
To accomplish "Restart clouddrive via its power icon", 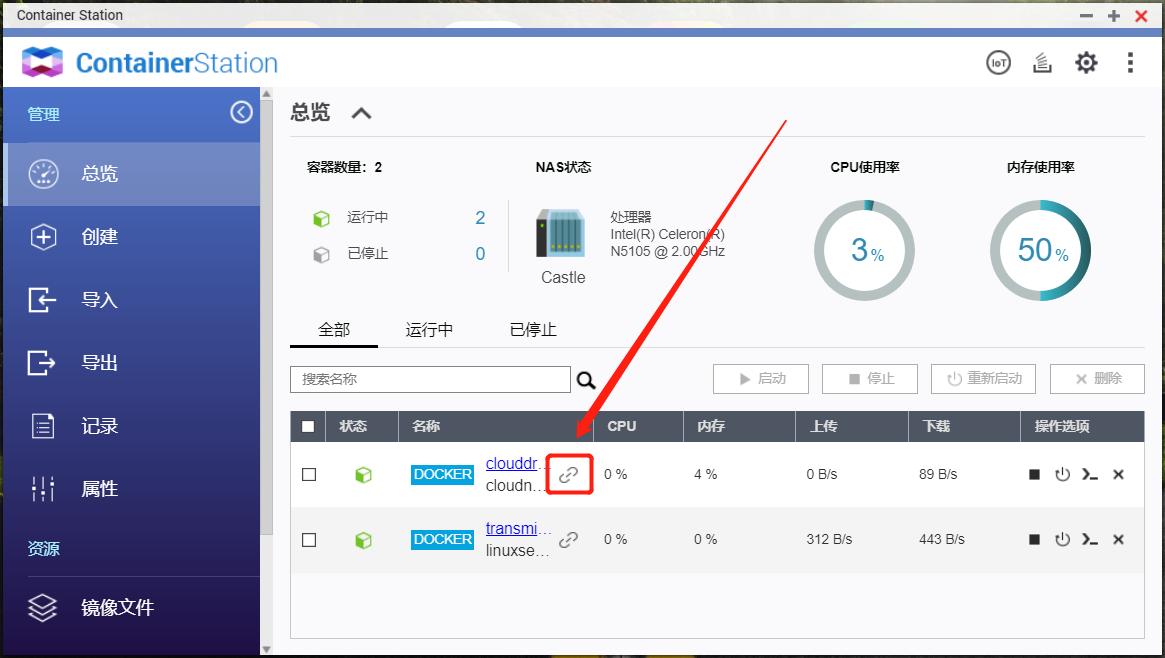I will (1062, 474).
